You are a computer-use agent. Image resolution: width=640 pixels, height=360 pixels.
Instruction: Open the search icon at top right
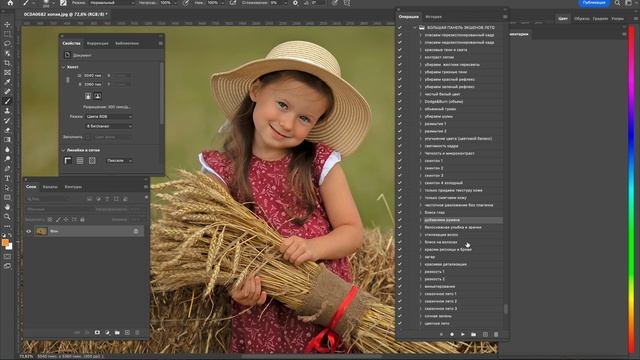[618, 3]
